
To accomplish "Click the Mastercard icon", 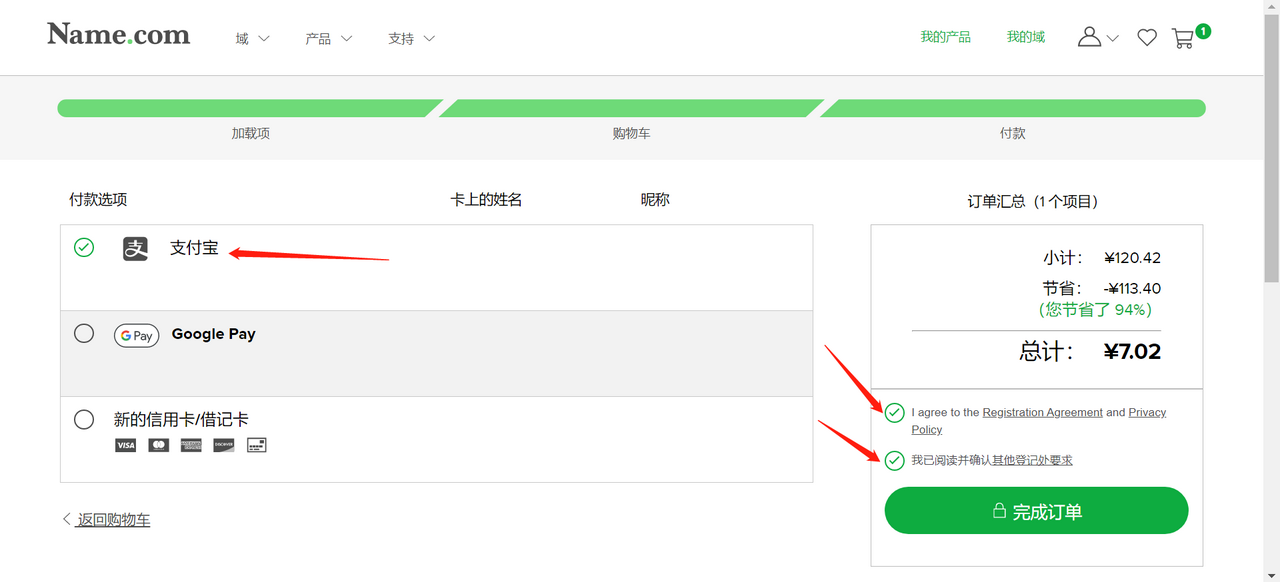I will [158, 445].
